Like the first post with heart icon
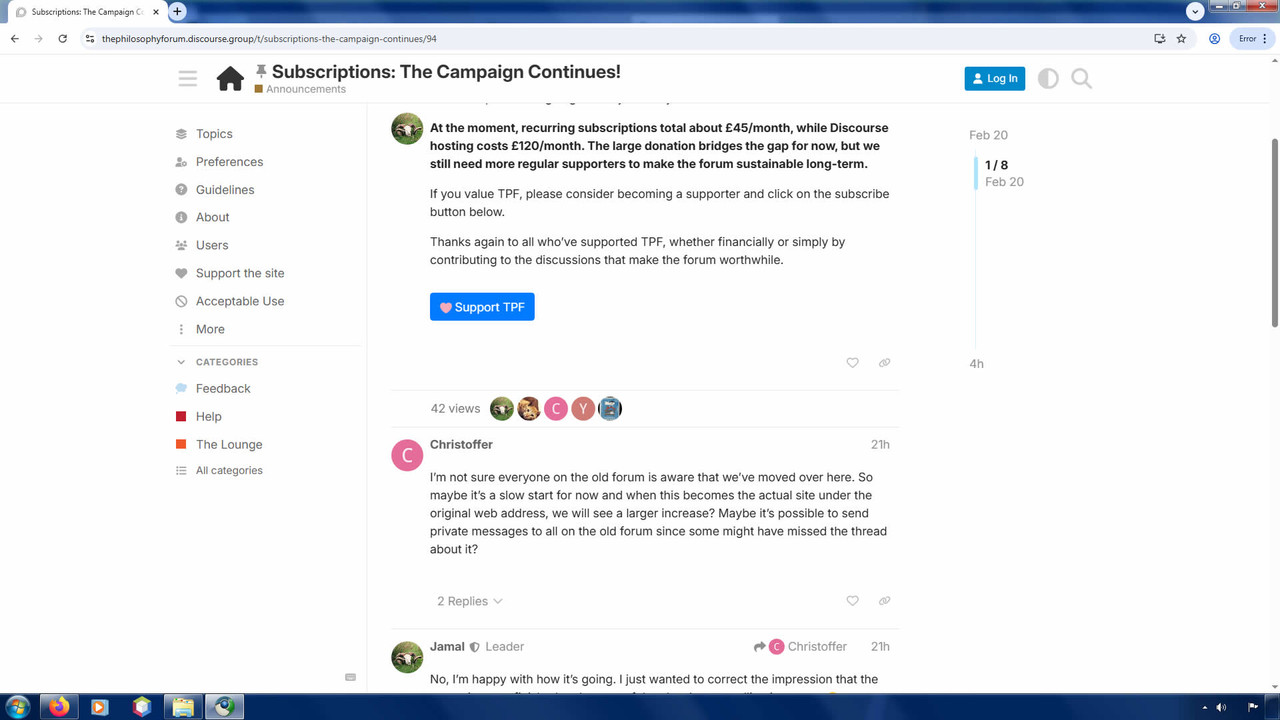 coord(852,363)
